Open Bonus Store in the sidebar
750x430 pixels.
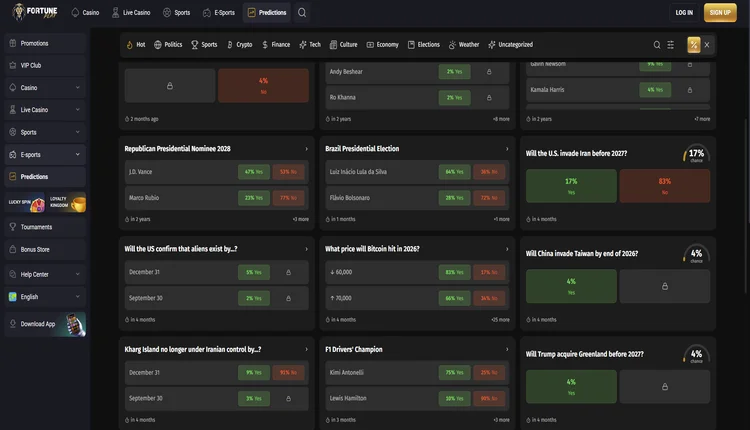click(x=45, y=249)
